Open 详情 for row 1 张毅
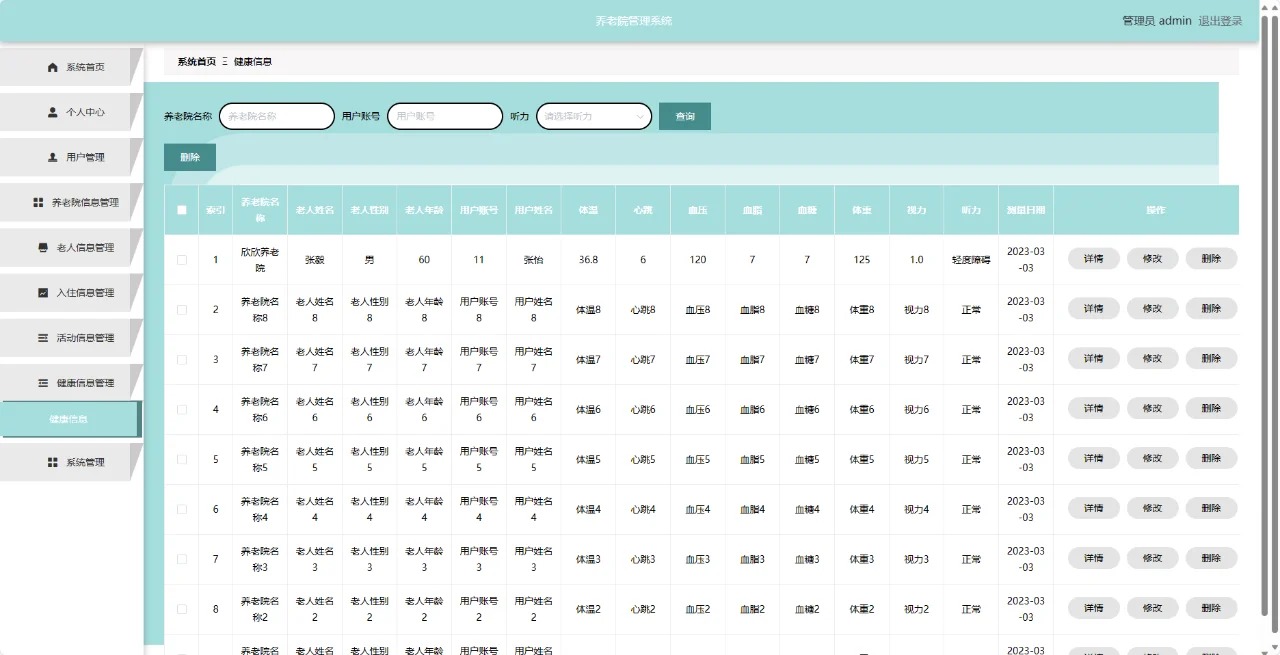The height and width of the screenshot is (655, 1280). tap(1094, 258)
